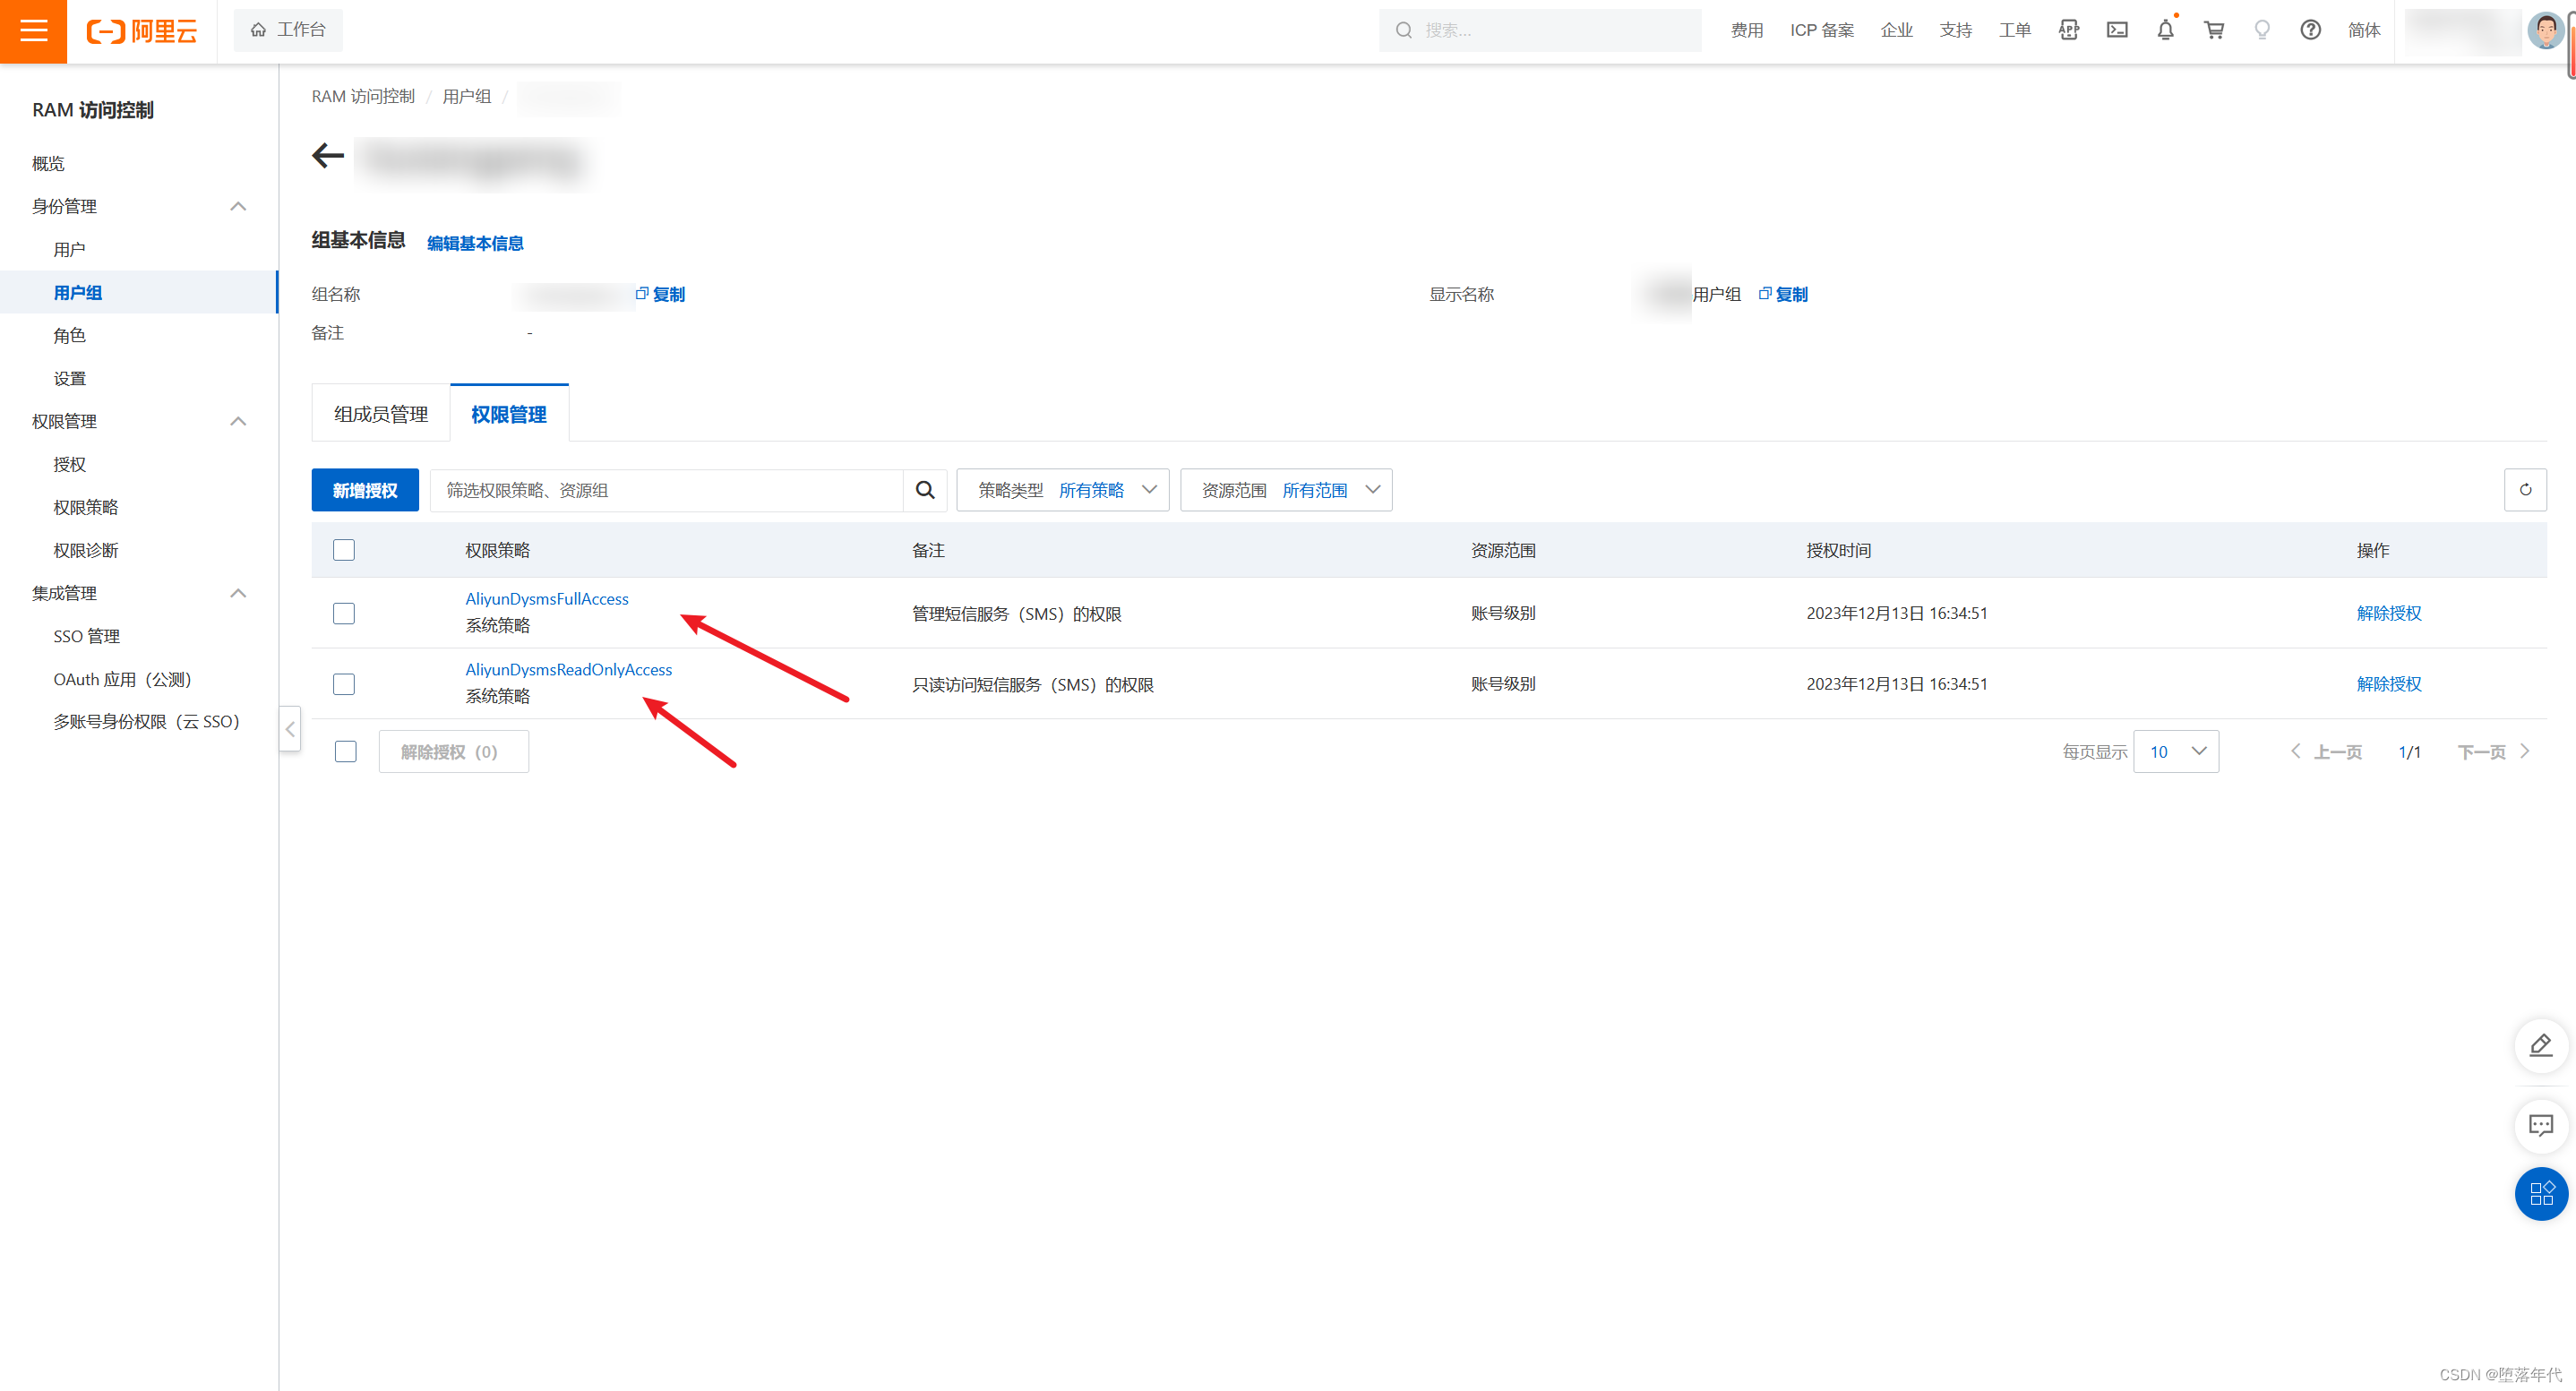Go back with the left arrow
Image resolution: width=2576 pixels, height=1391 pixels.
pos(327,156)
